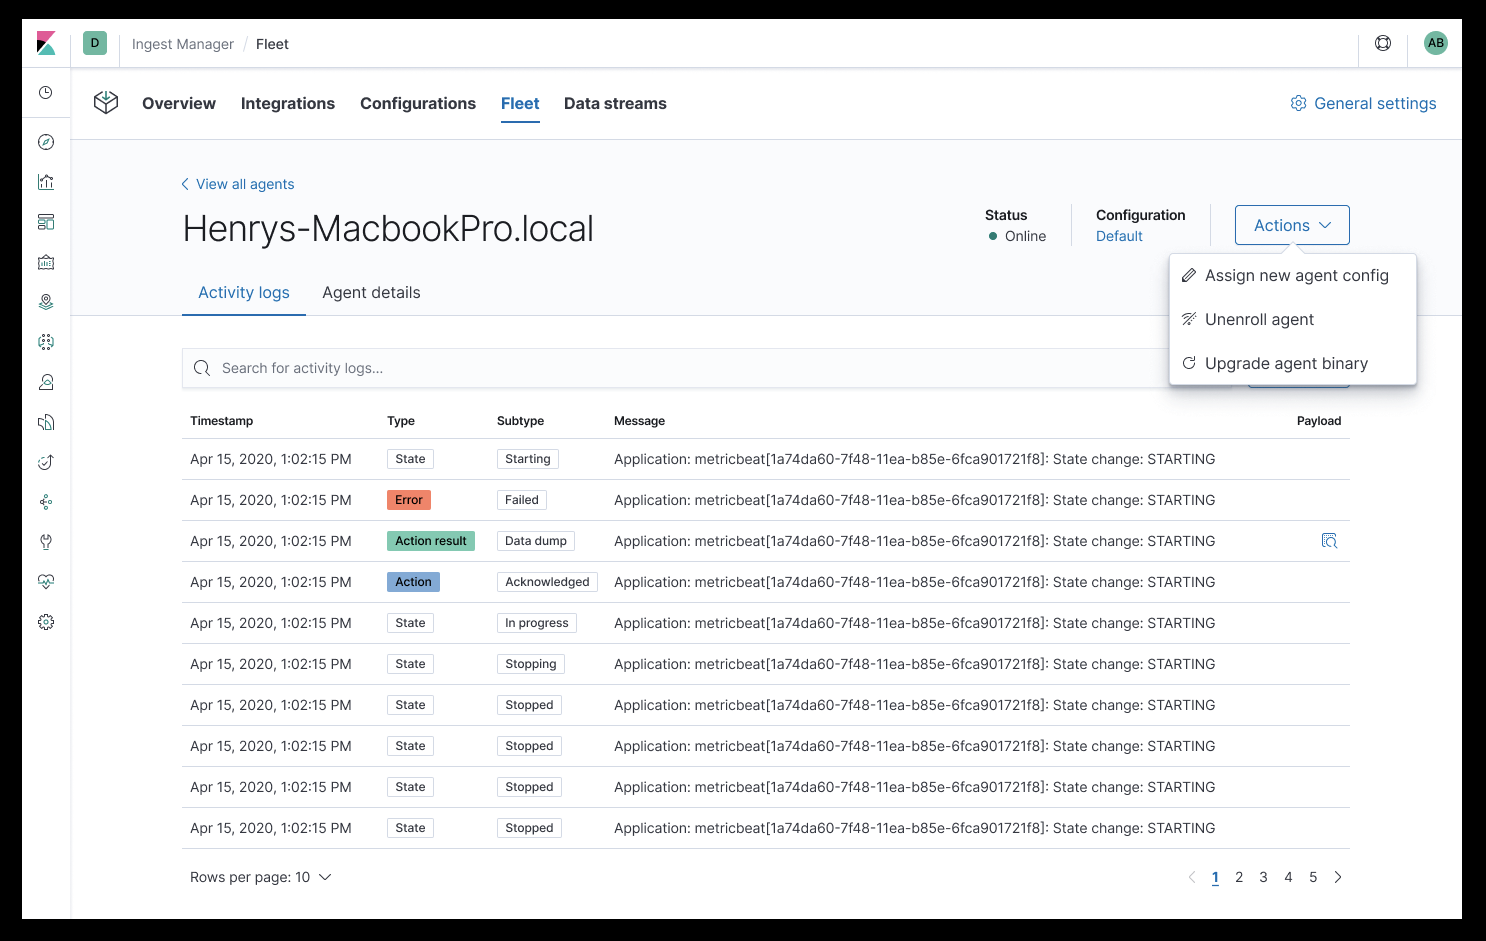Go to page 5
1486x941 pixels.
[x=1313, y=877]
